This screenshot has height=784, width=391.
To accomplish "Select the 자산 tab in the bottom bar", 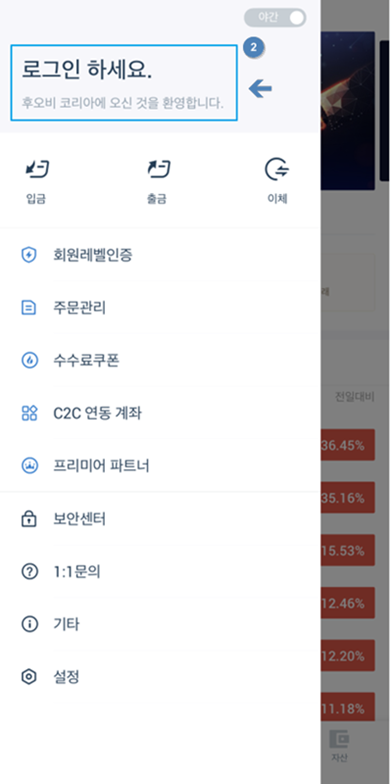I will (x=340, y=746).
